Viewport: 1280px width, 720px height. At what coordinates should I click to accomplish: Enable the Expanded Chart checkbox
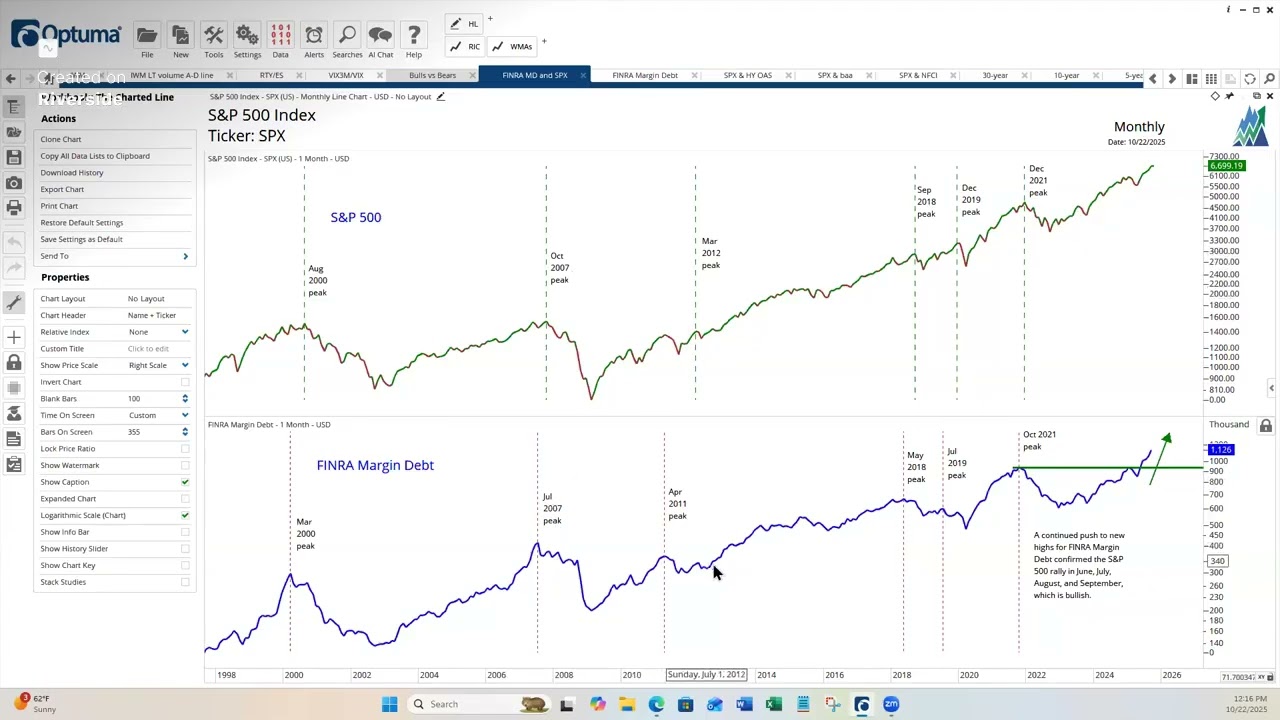point(185,499)
